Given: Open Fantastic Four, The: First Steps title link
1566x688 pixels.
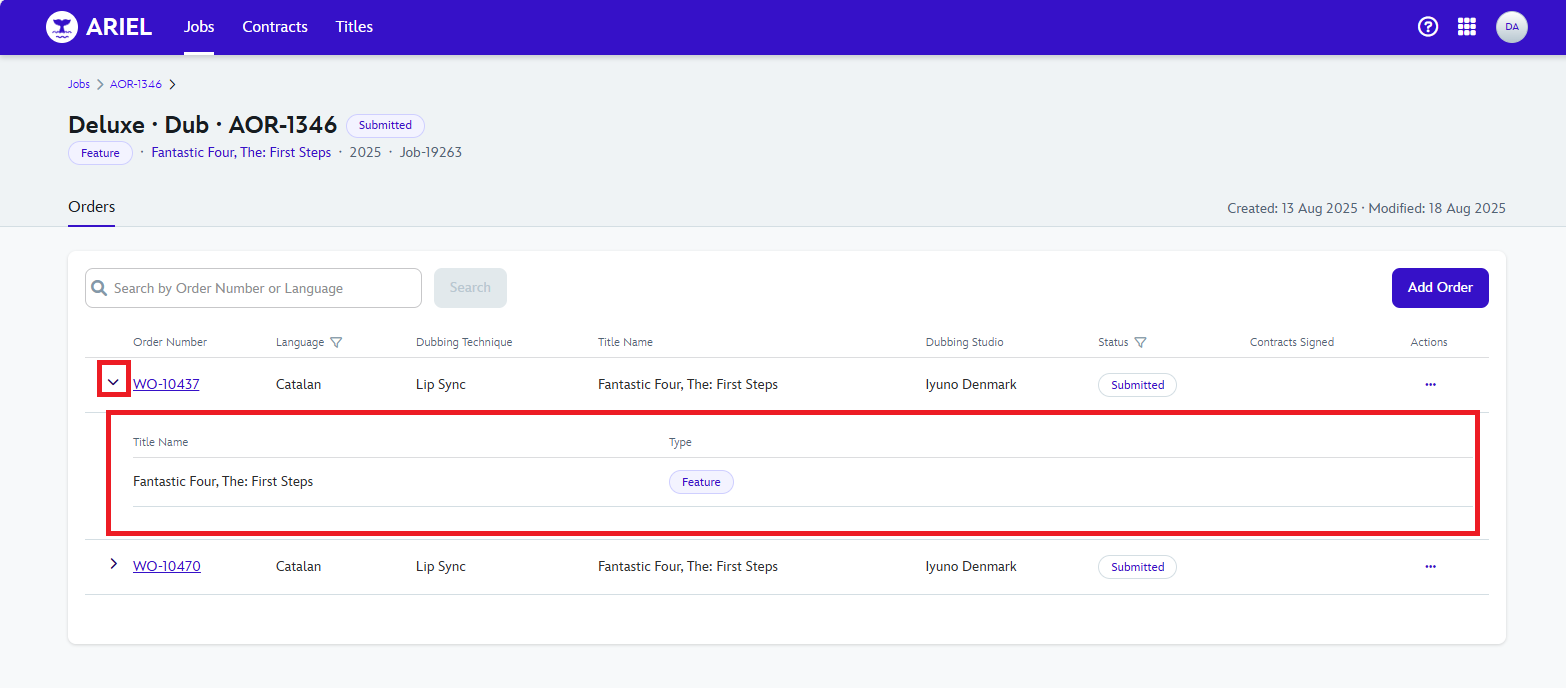Looking at the screenshot, I should [241, 152].
